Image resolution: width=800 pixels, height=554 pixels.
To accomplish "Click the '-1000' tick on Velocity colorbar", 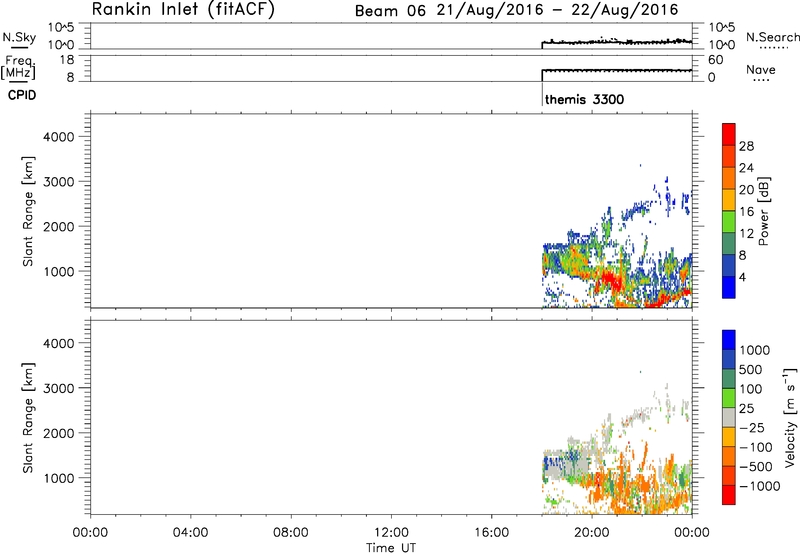I will pyautogui.click(x=760, y=486).
